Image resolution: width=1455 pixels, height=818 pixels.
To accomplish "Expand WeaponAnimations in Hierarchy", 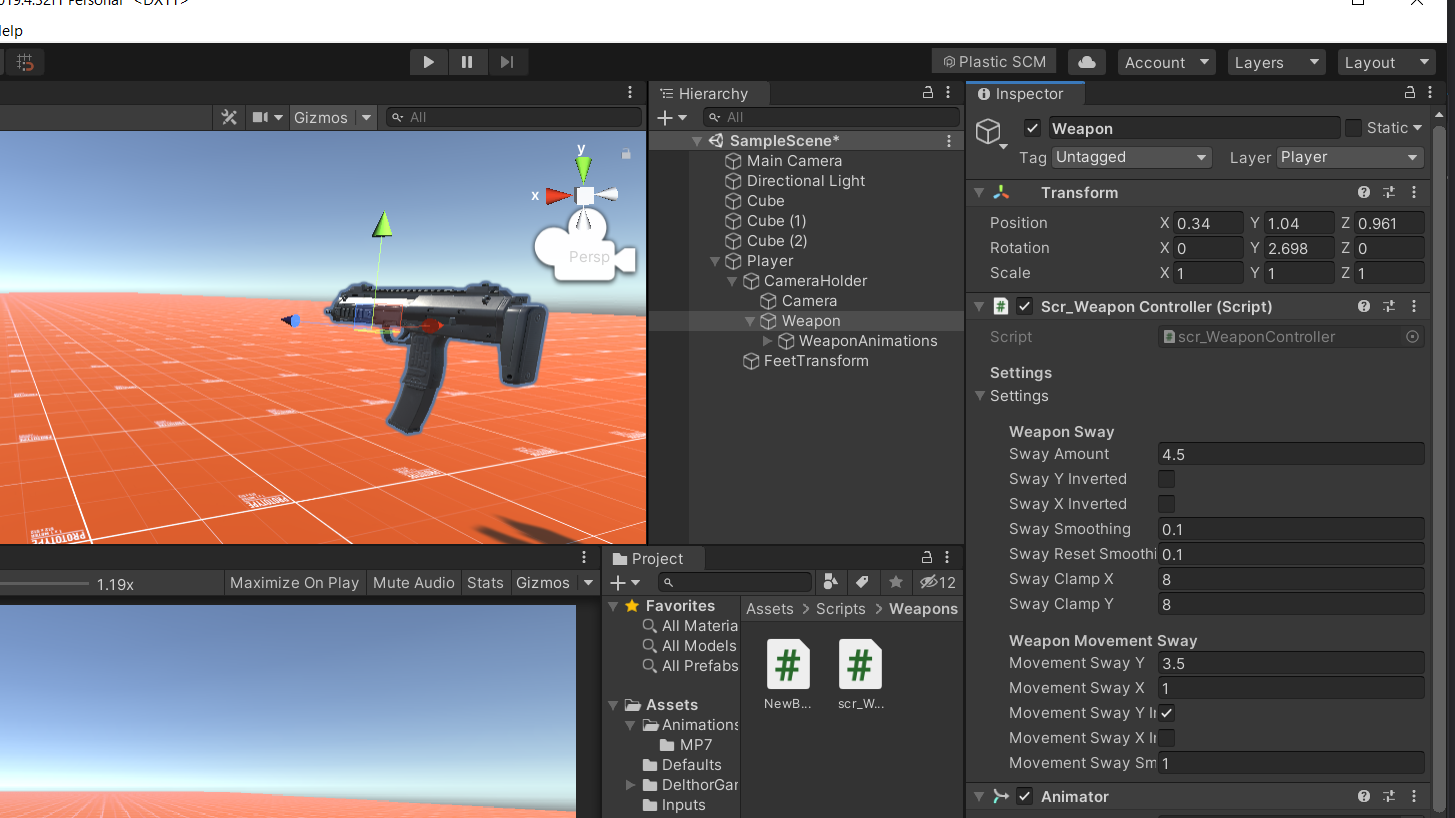I will [768, 341].
